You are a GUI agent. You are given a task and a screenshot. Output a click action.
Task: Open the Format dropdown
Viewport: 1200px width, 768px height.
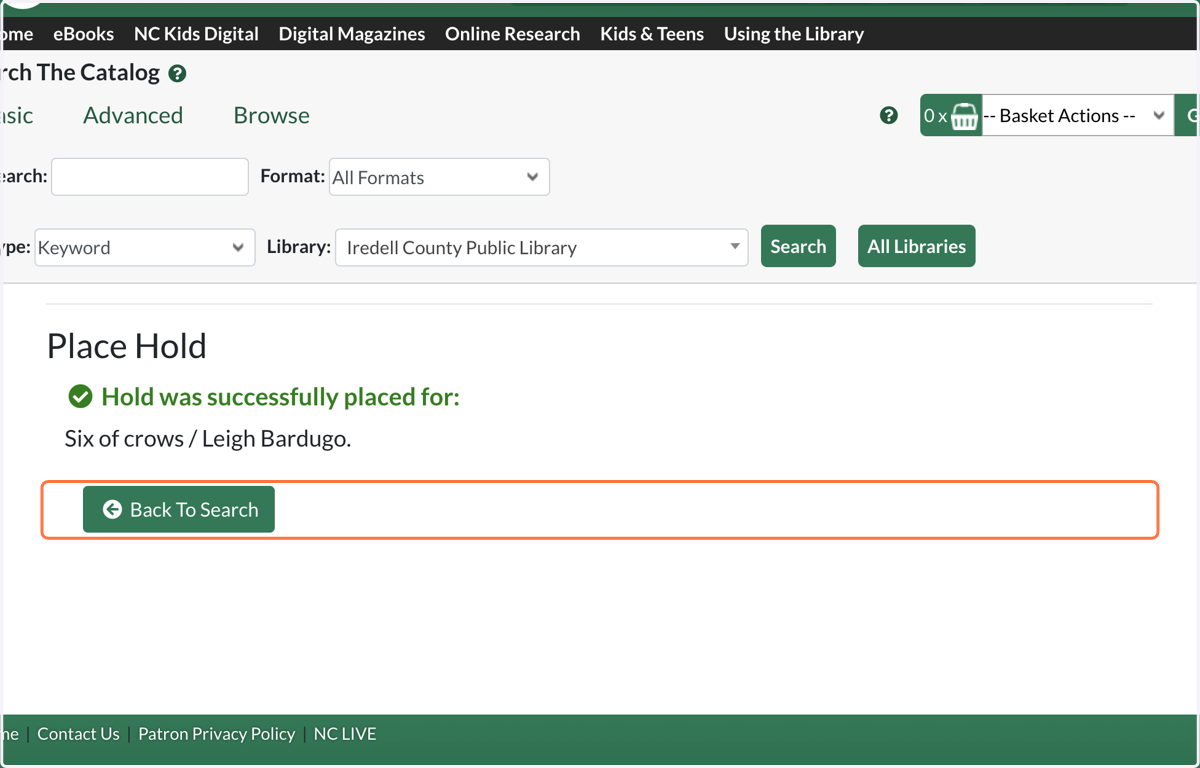click(439, 177)
